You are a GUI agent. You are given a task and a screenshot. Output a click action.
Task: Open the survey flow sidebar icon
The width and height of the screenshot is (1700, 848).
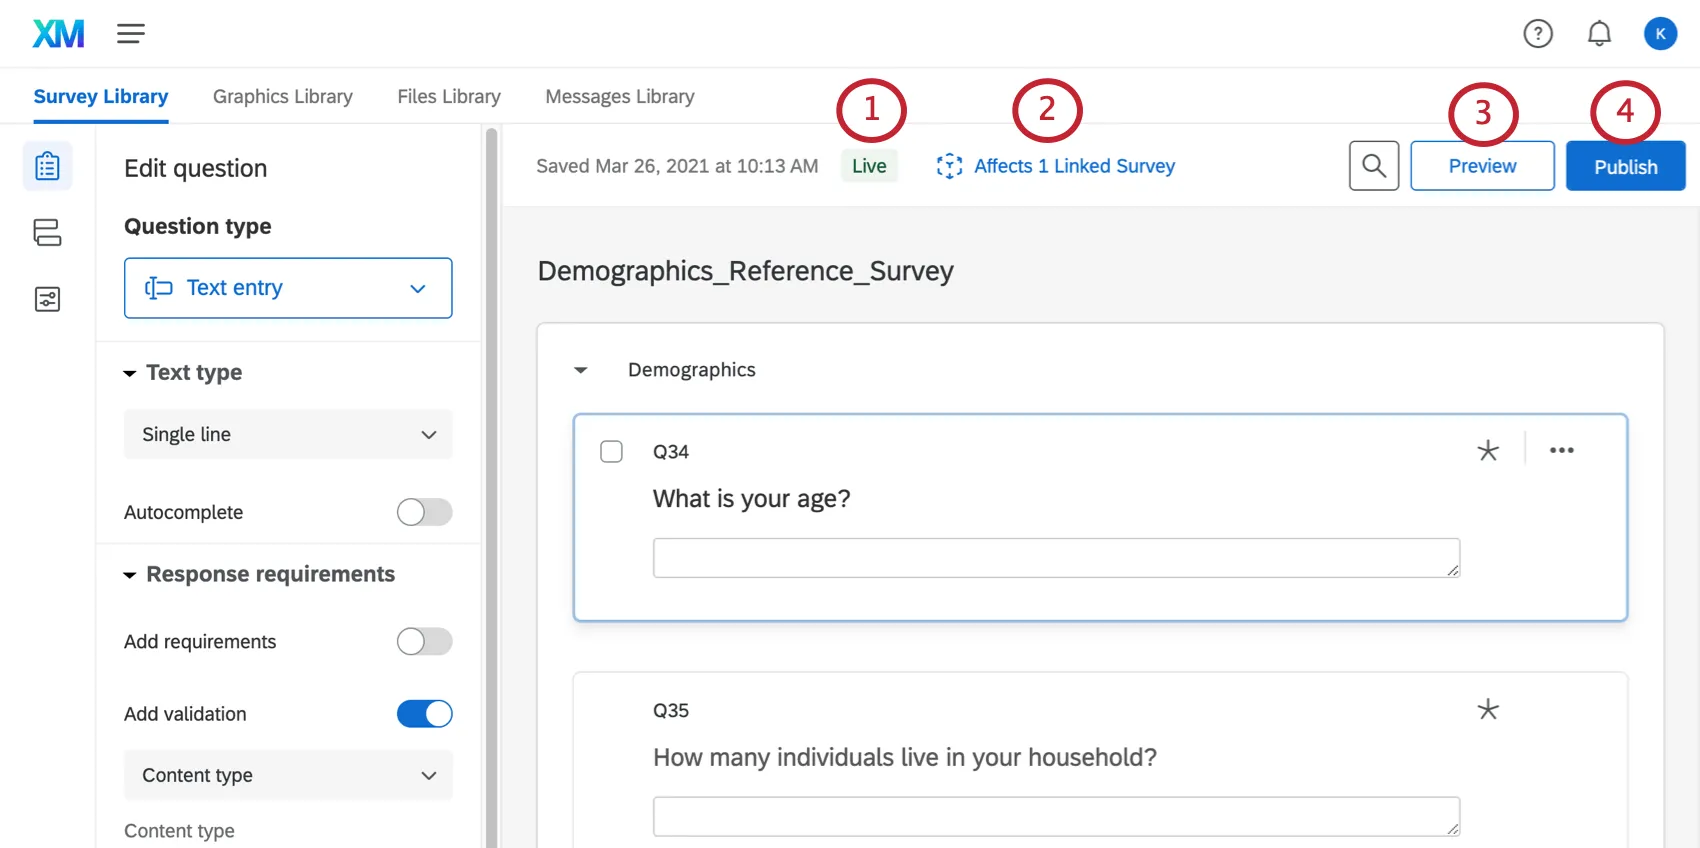coord(47,233)
